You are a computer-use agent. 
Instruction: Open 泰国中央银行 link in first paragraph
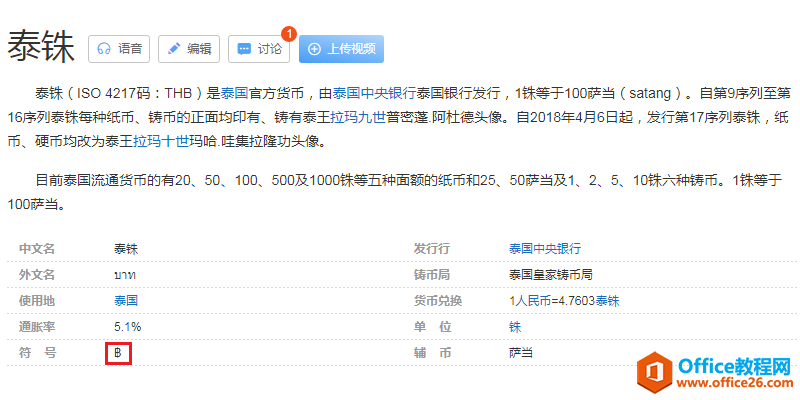(x=374, y=93)
